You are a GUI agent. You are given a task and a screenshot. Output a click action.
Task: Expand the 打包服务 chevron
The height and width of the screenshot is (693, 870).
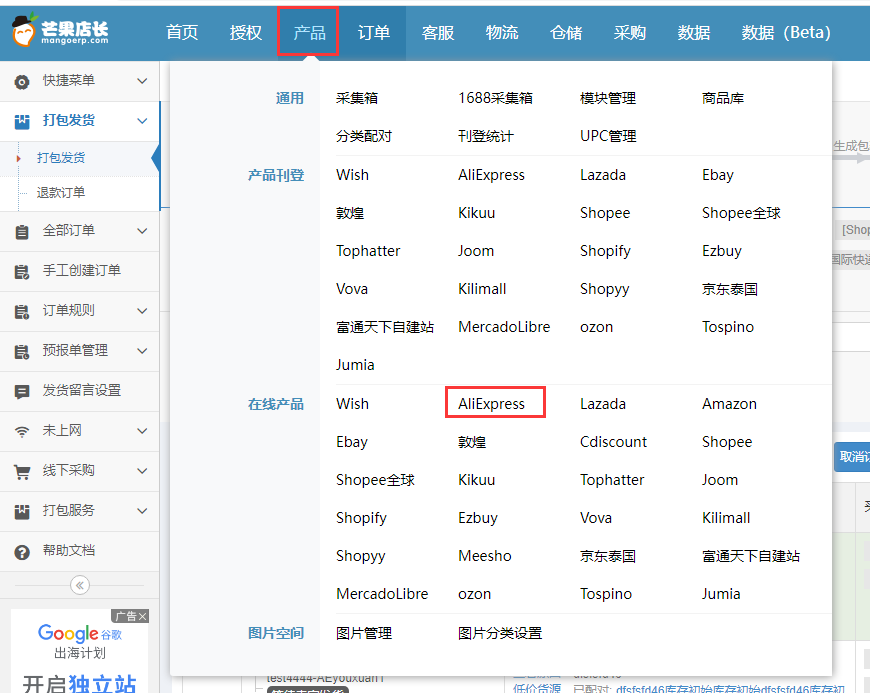(x=142, y=510)
